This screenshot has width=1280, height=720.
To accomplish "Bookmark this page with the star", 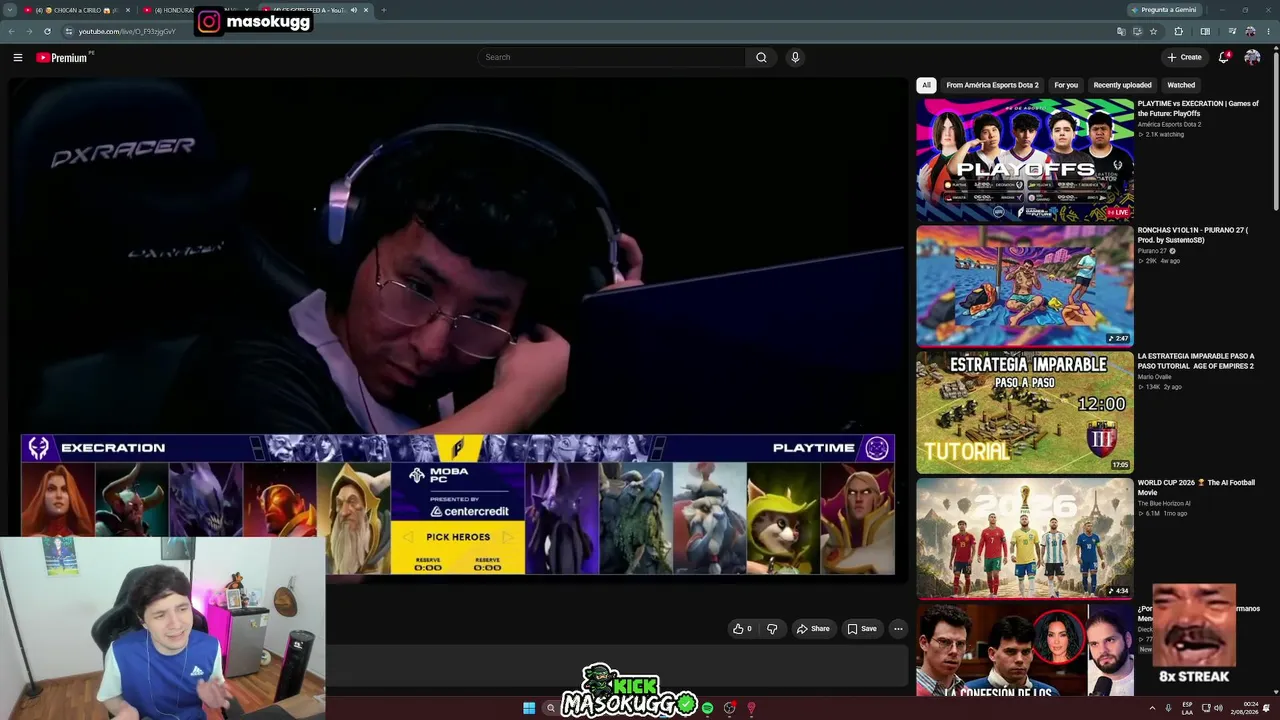I will 1153,31.
